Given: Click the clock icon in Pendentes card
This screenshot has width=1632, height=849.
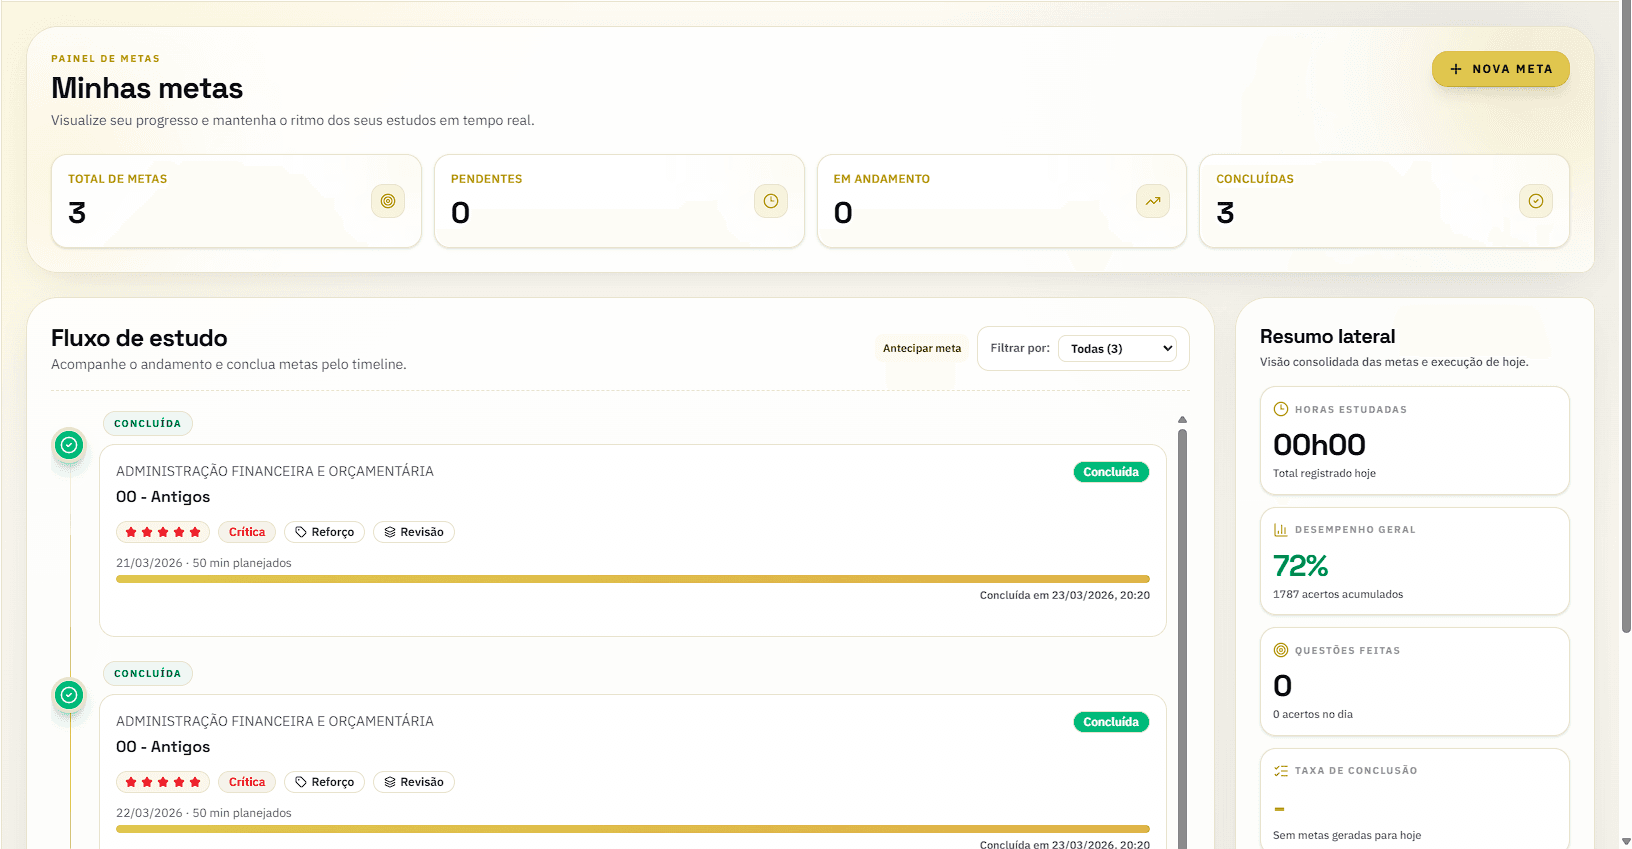Looking at the screenshot, I should 771,201.
